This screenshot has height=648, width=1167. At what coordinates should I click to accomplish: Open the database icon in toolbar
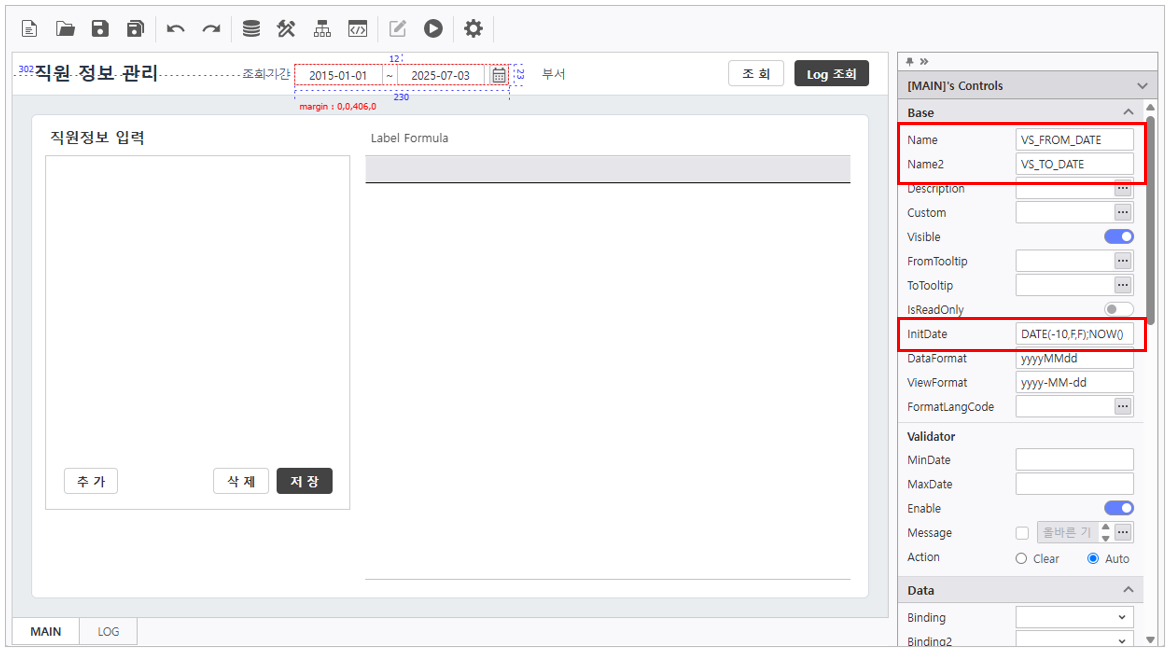click(x=251, y=29)
